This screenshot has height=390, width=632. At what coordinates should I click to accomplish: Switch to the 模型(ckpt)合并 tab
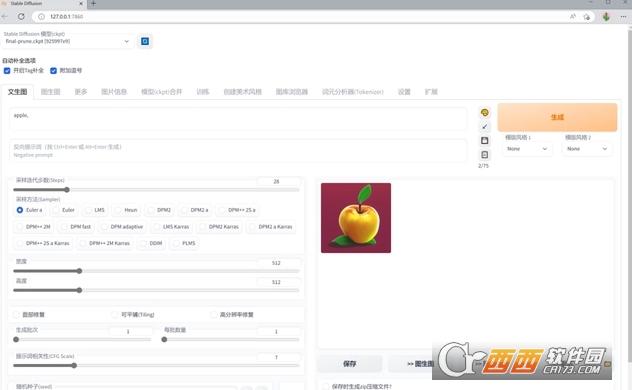161,92
